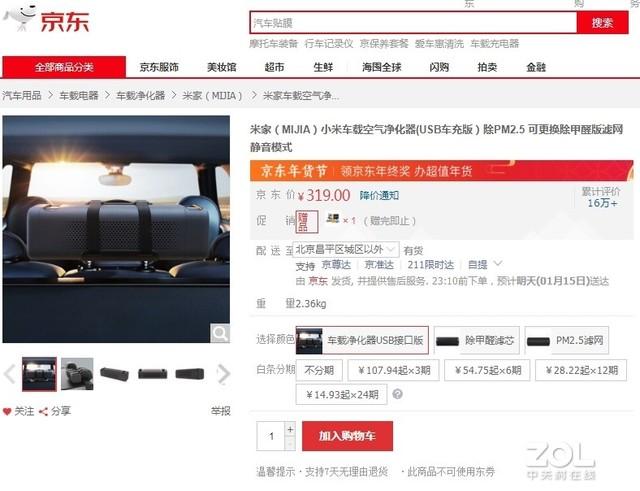Open the 北京昌平区城区以外 delivery dropdown
Viewport: 640px width, 491px height.
[345, 249]
